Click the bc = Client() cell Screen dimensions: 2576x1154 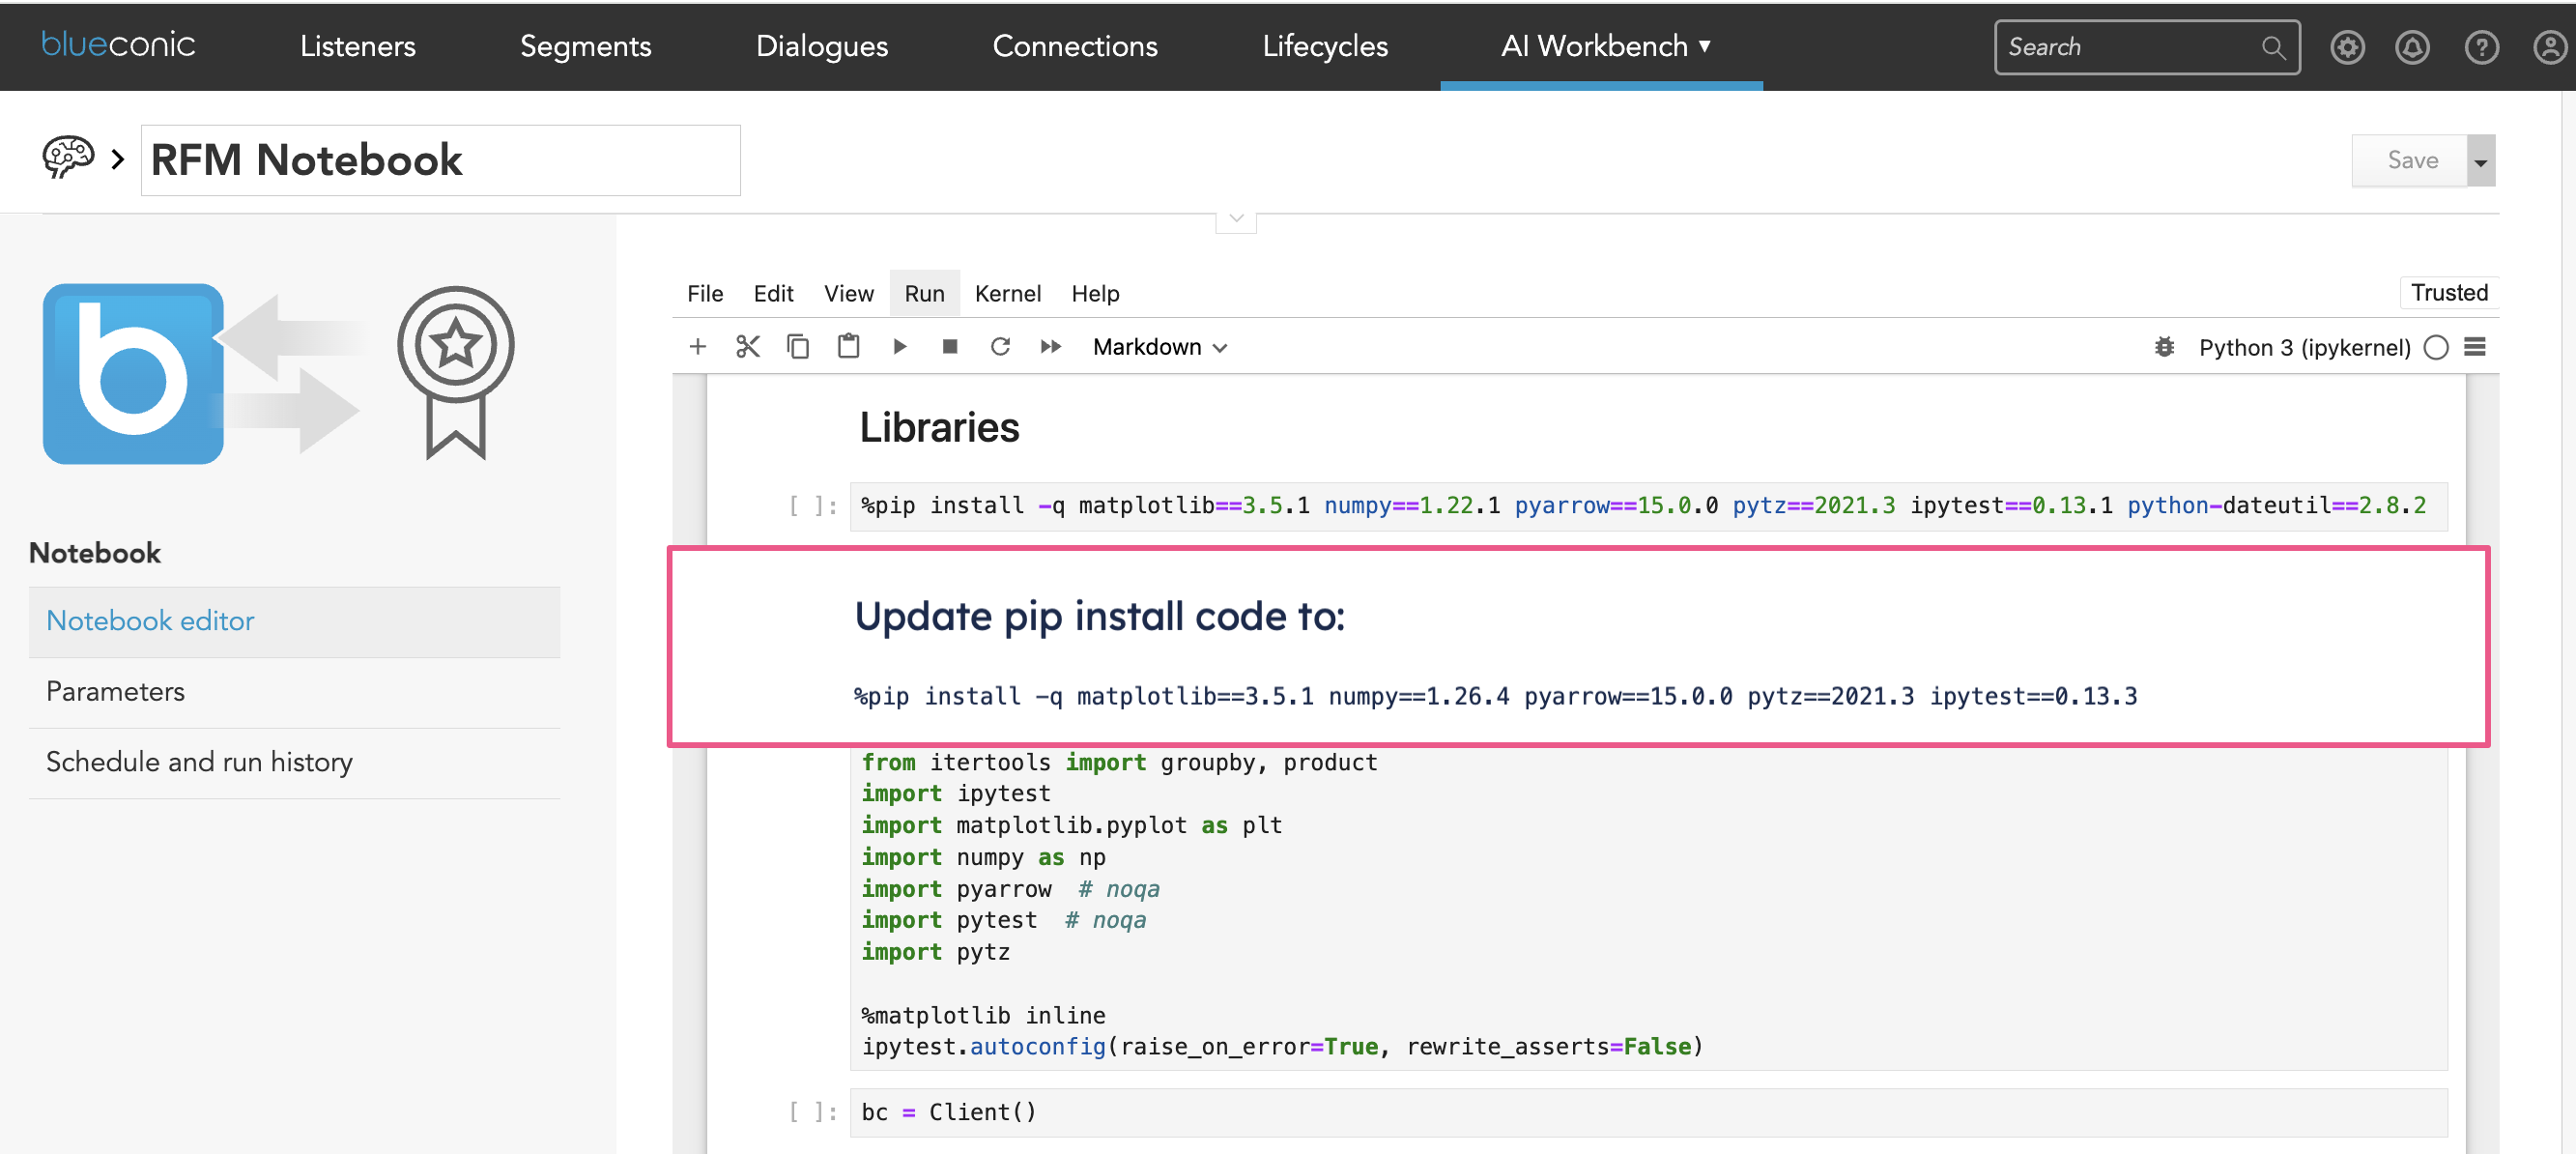(x=1648, y=1112)
